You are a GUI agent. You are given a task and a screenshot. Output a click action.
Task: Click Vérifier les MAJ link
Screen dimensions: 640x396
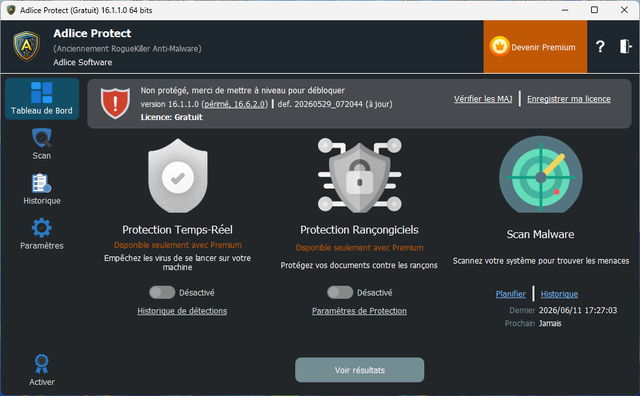pyautogui.click(x=483, y=99)
